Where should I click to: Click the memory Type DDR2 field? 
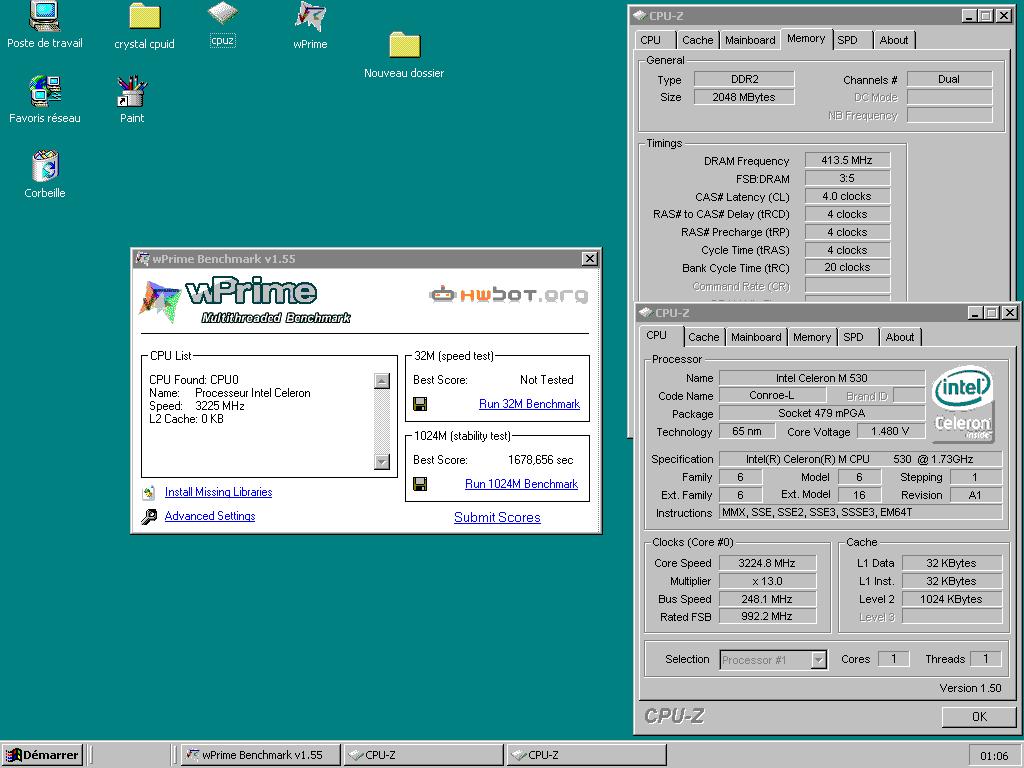pyautogui.click(x=744, y=79)
